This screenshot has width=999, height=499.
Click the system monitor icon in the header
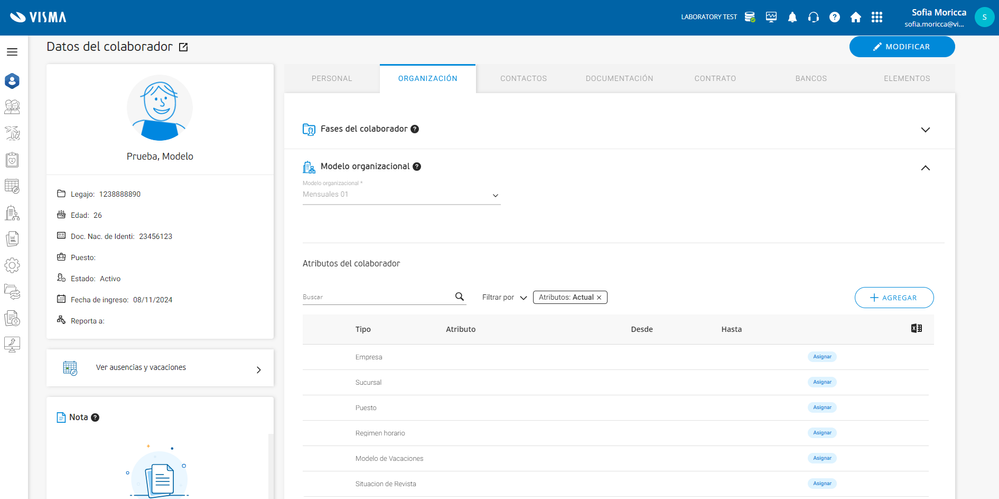(771, 17)
